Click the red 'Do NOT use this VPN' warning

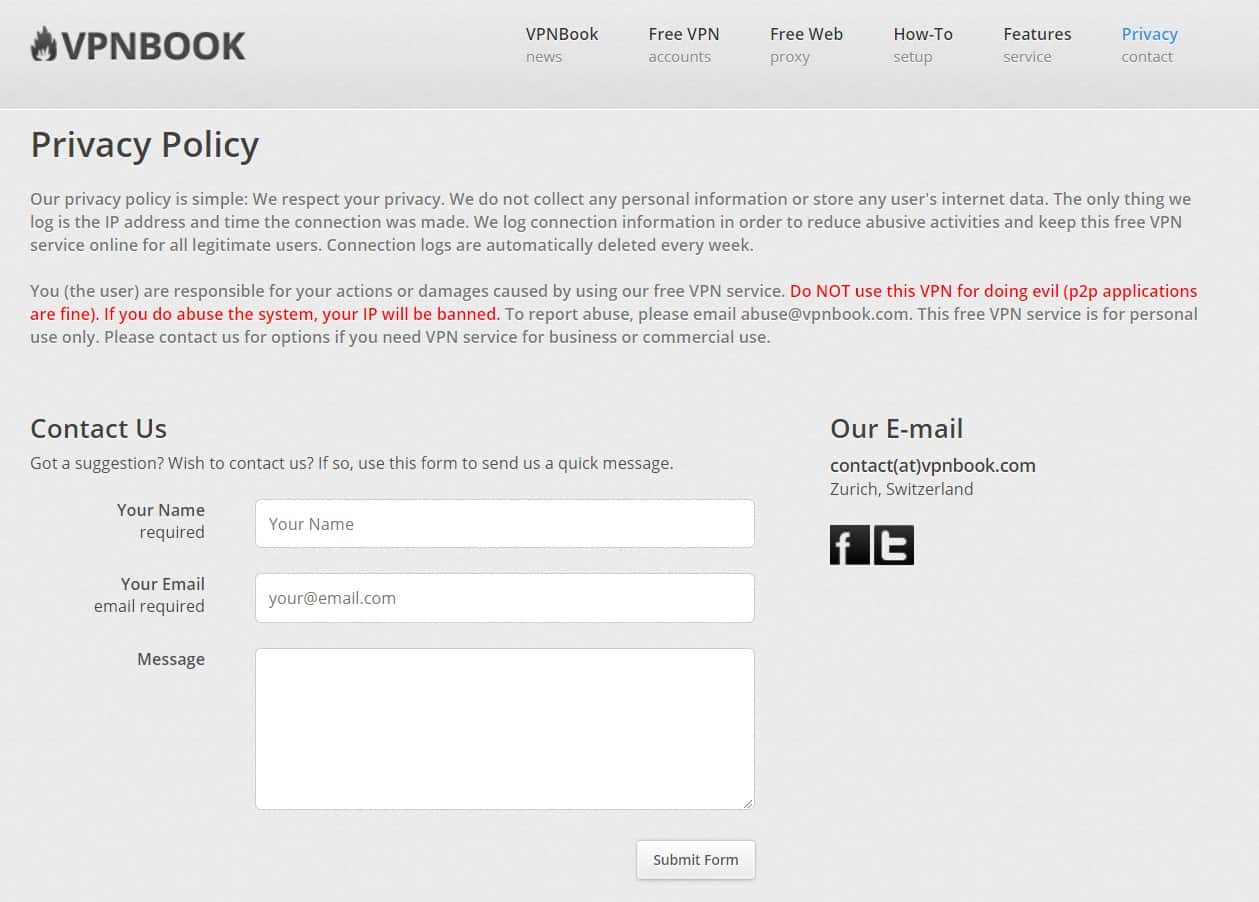[614, 302]
